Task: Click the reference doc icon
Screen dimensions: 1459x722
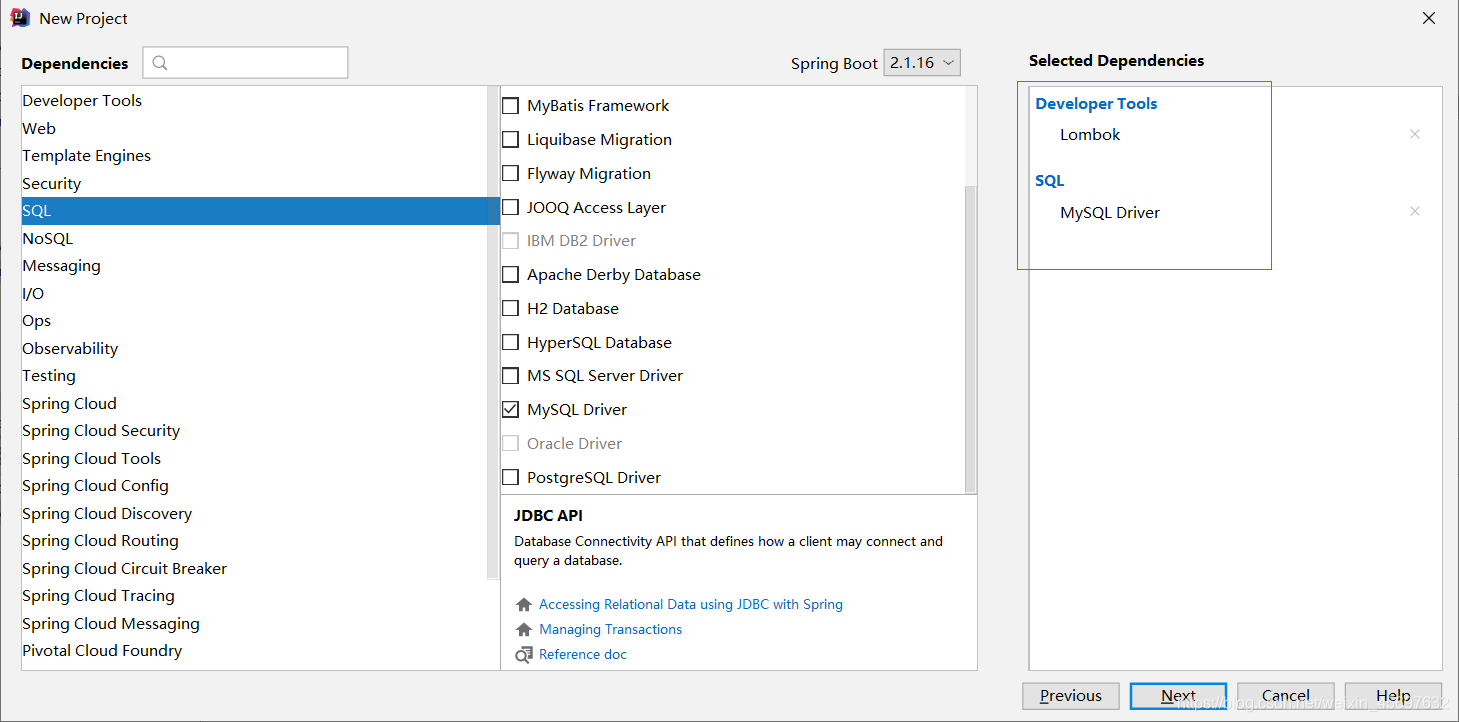Action: pyautogui.click(x=524, y=655)
